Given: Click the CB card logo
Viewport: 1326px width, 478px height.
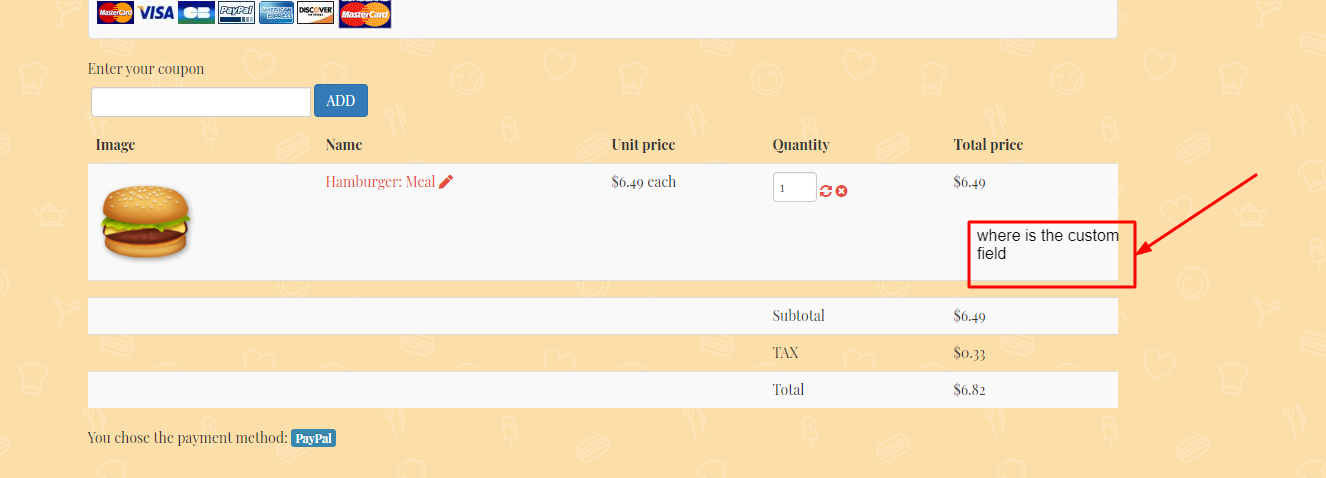Looking at the screenshot, I should point(196,13).
